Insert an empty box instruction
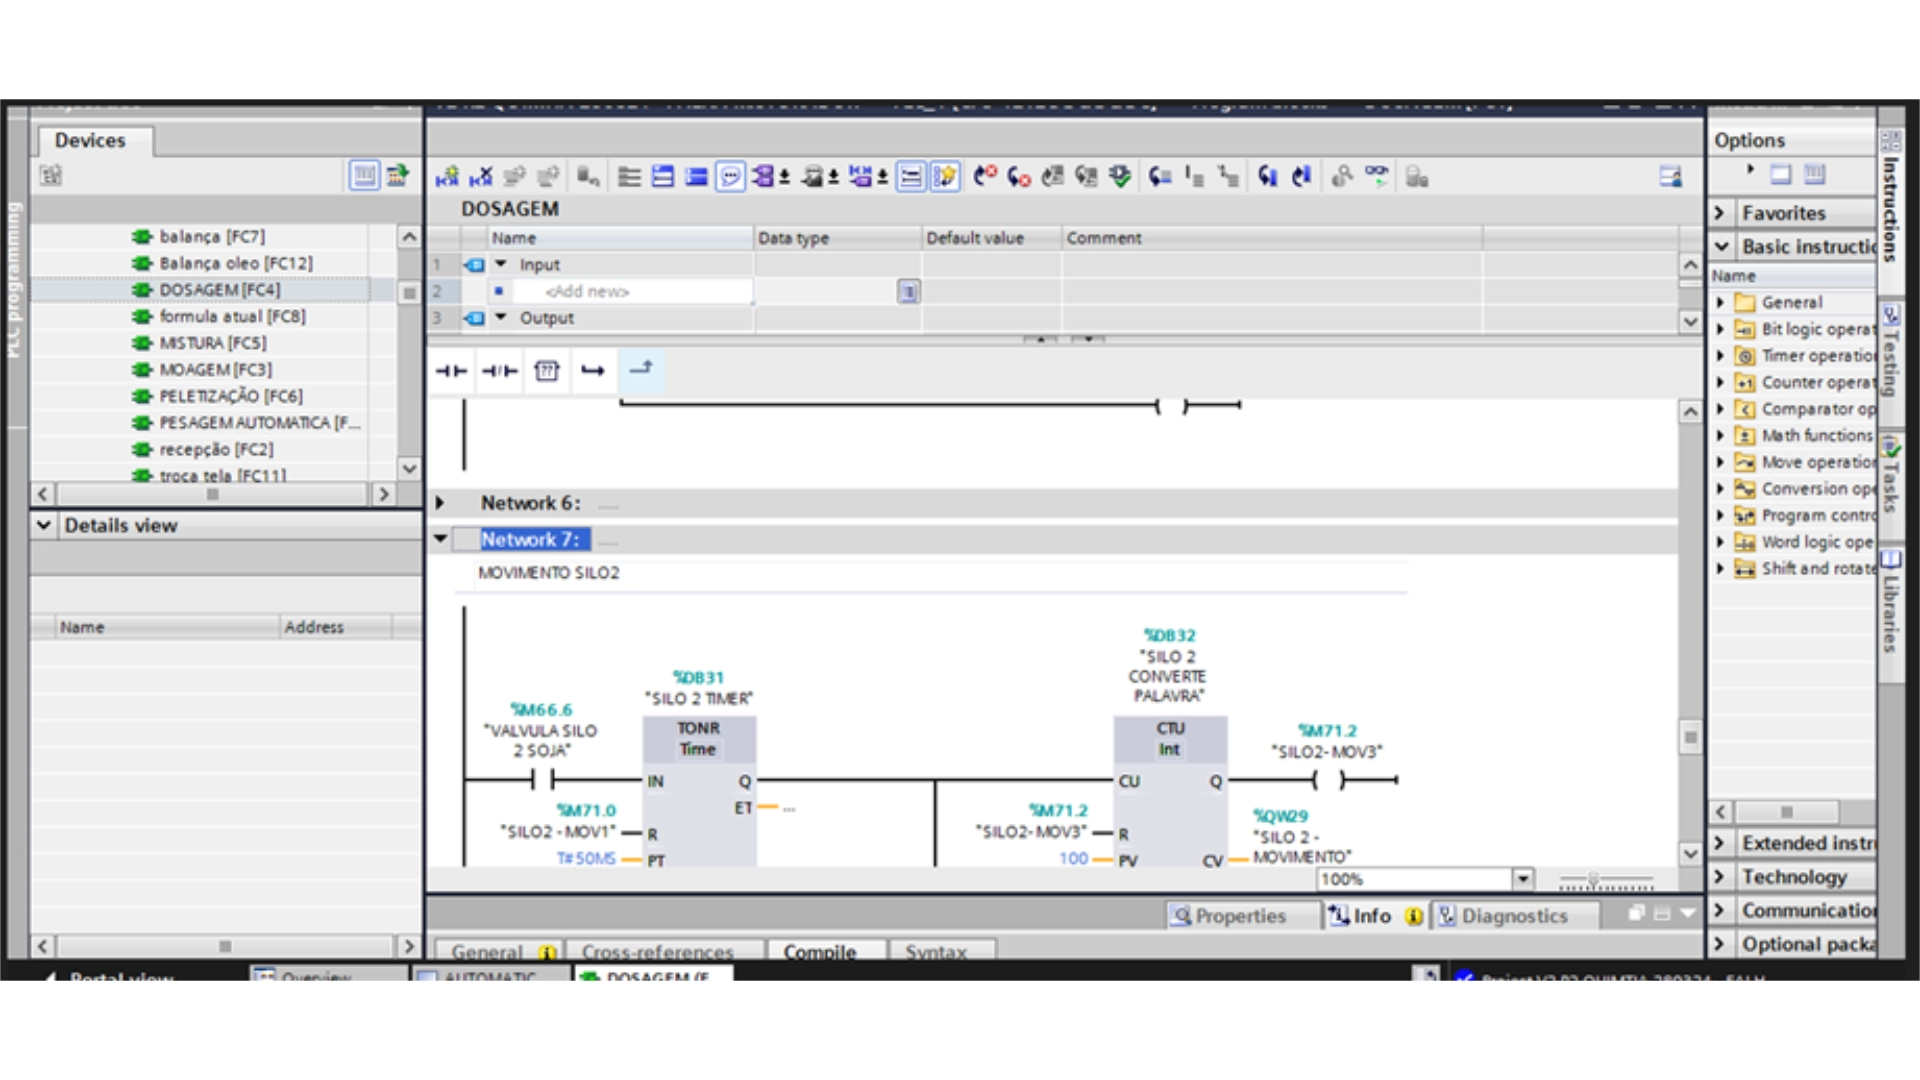This screenshot has width=1920, height=1080. tap(546, 371)
